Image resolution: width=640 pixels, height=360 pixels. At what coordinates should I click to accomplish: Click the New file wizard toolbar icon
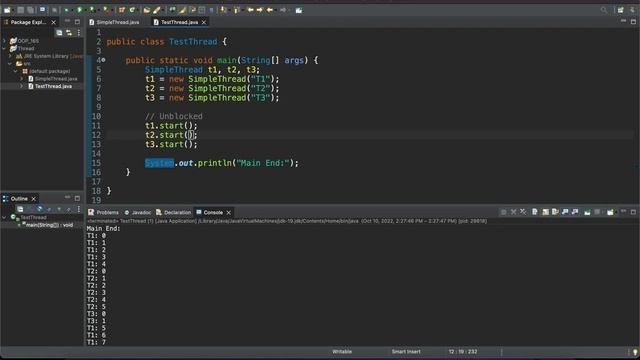(7, 10)
